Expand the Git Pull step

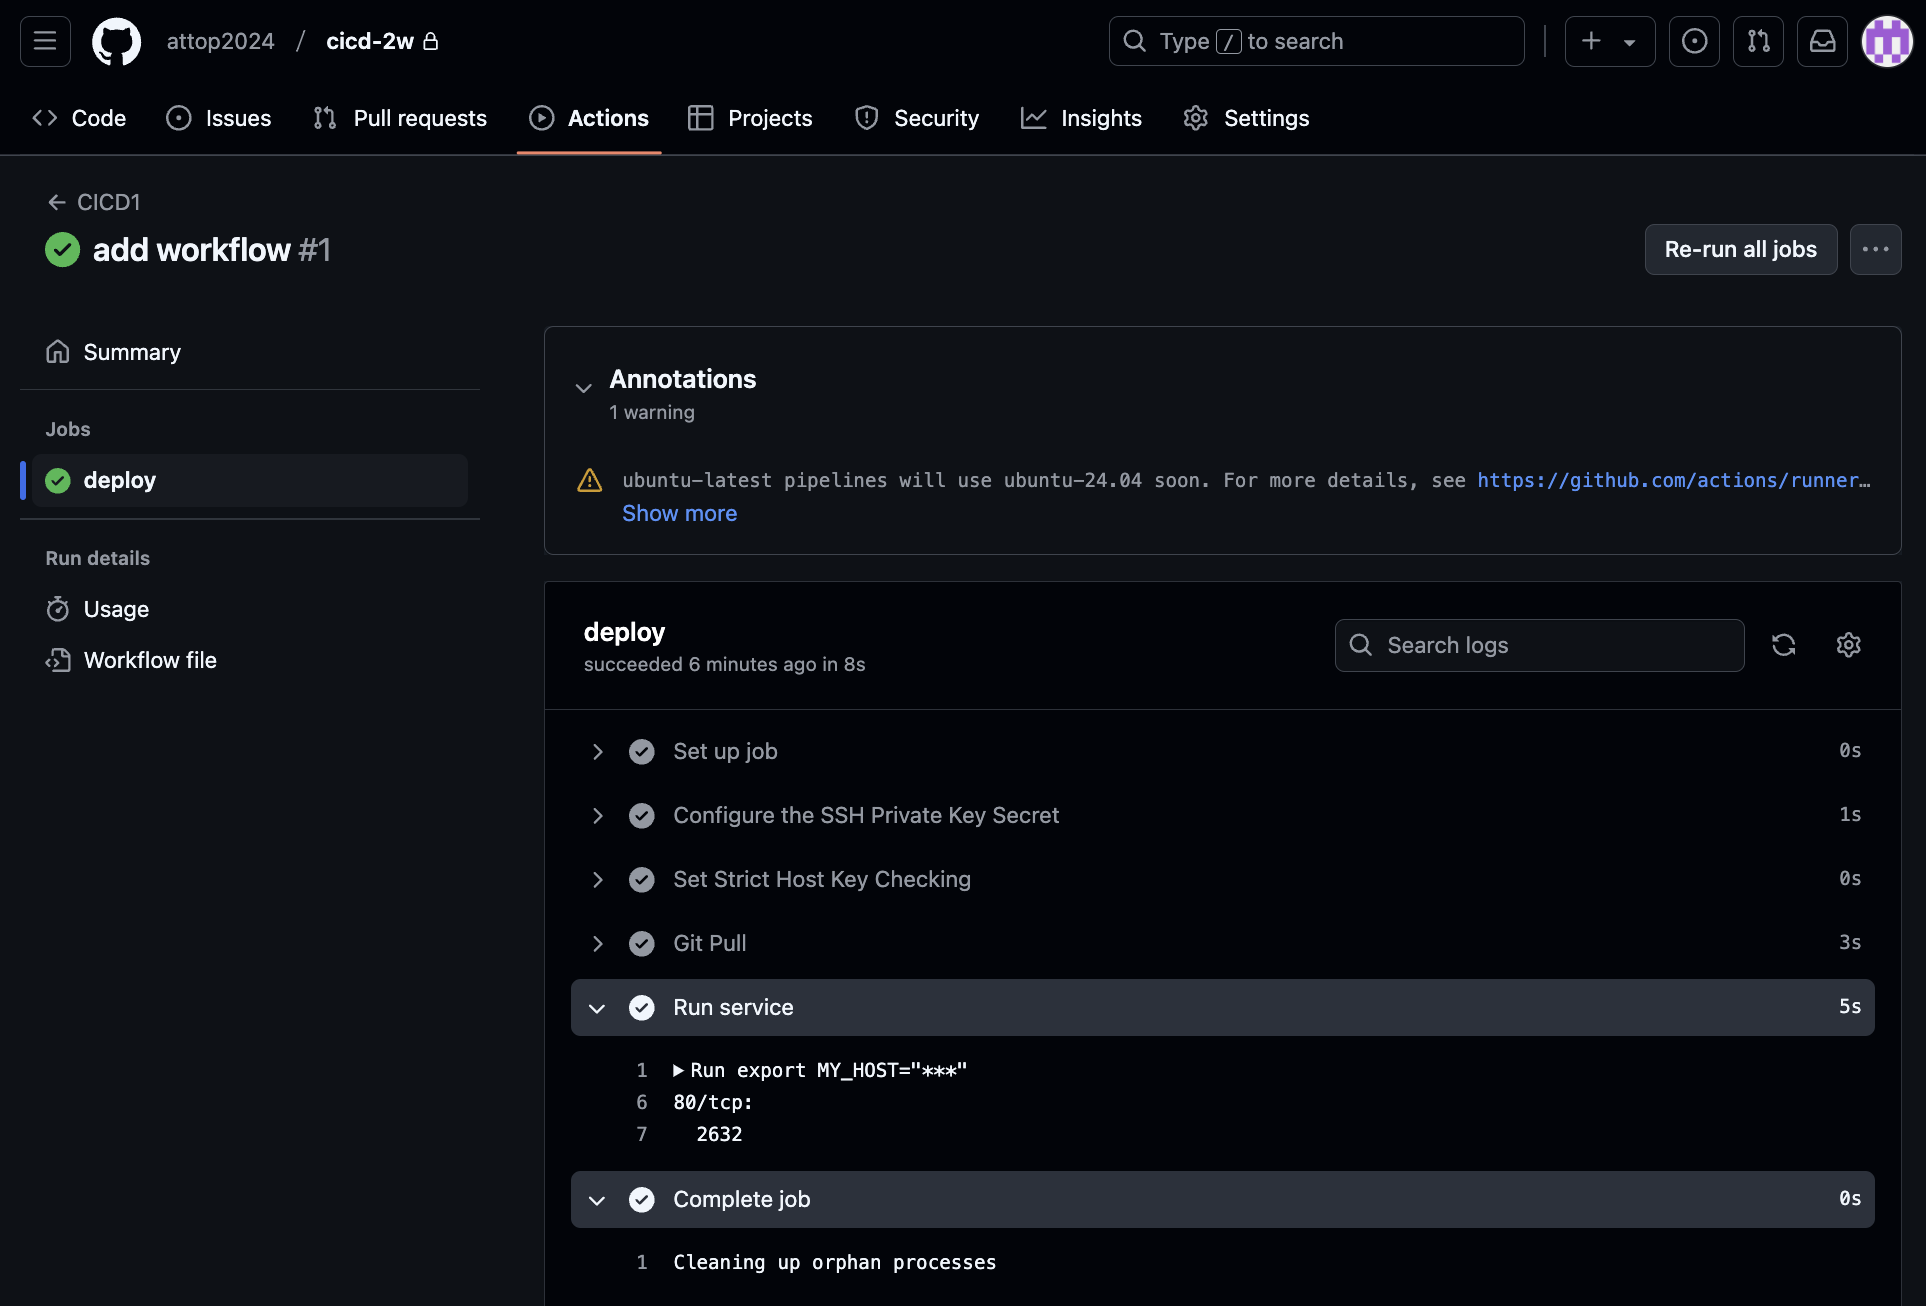pos(597,943)
